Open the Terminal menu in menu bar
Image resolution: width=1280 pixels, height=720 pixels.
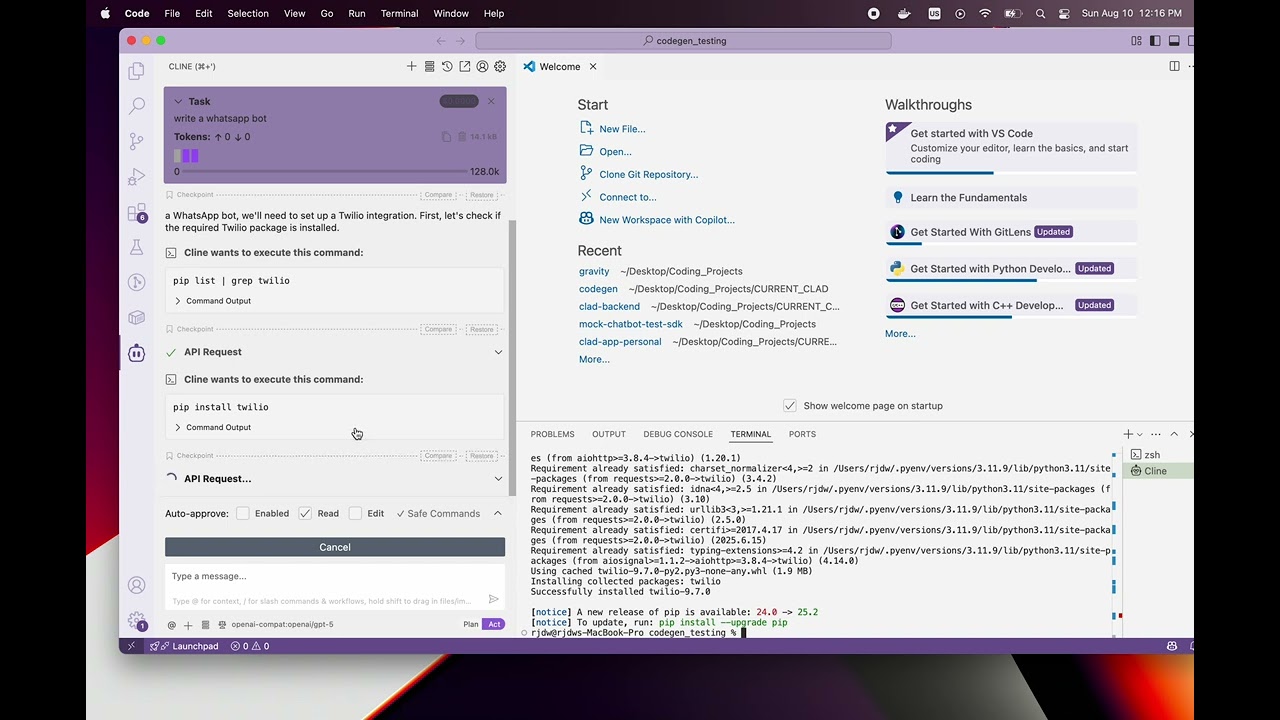tap(399, 14)
